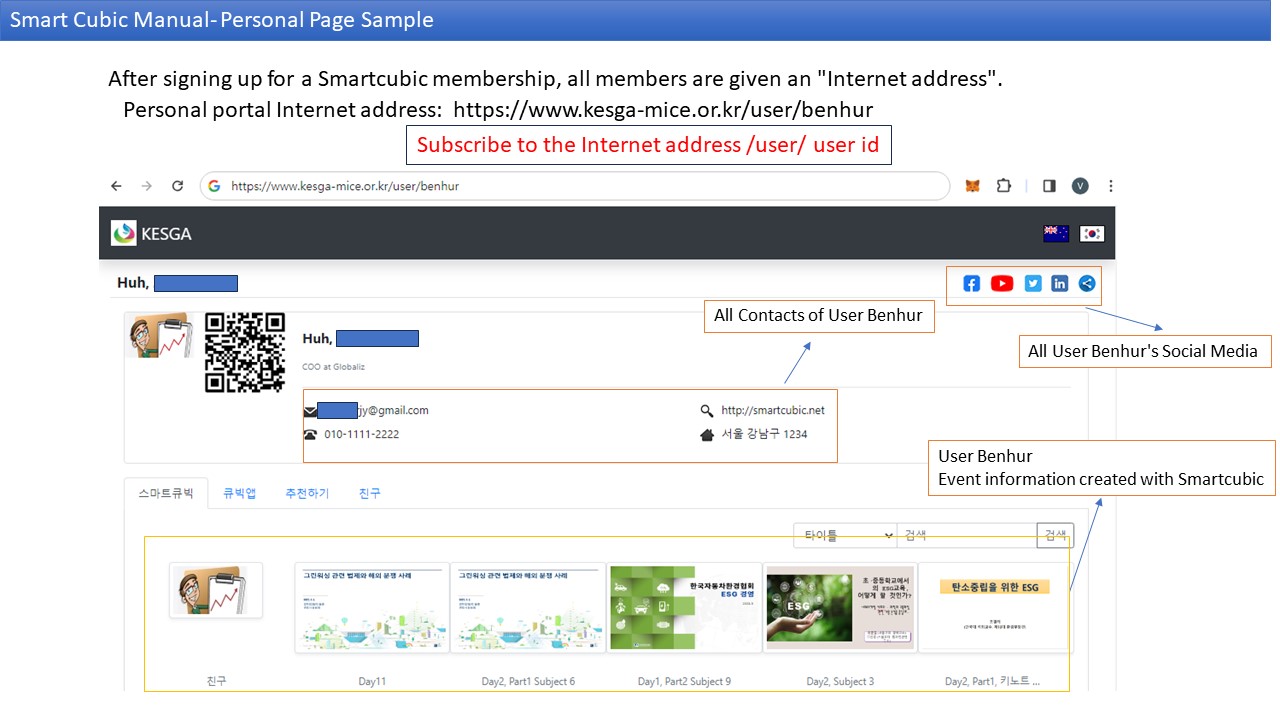The height and width of the screenshot is (720, 1280).
Task: Switch to the 큐빅앱 tab
Action: pyautogui.click(x=239, y=494)
